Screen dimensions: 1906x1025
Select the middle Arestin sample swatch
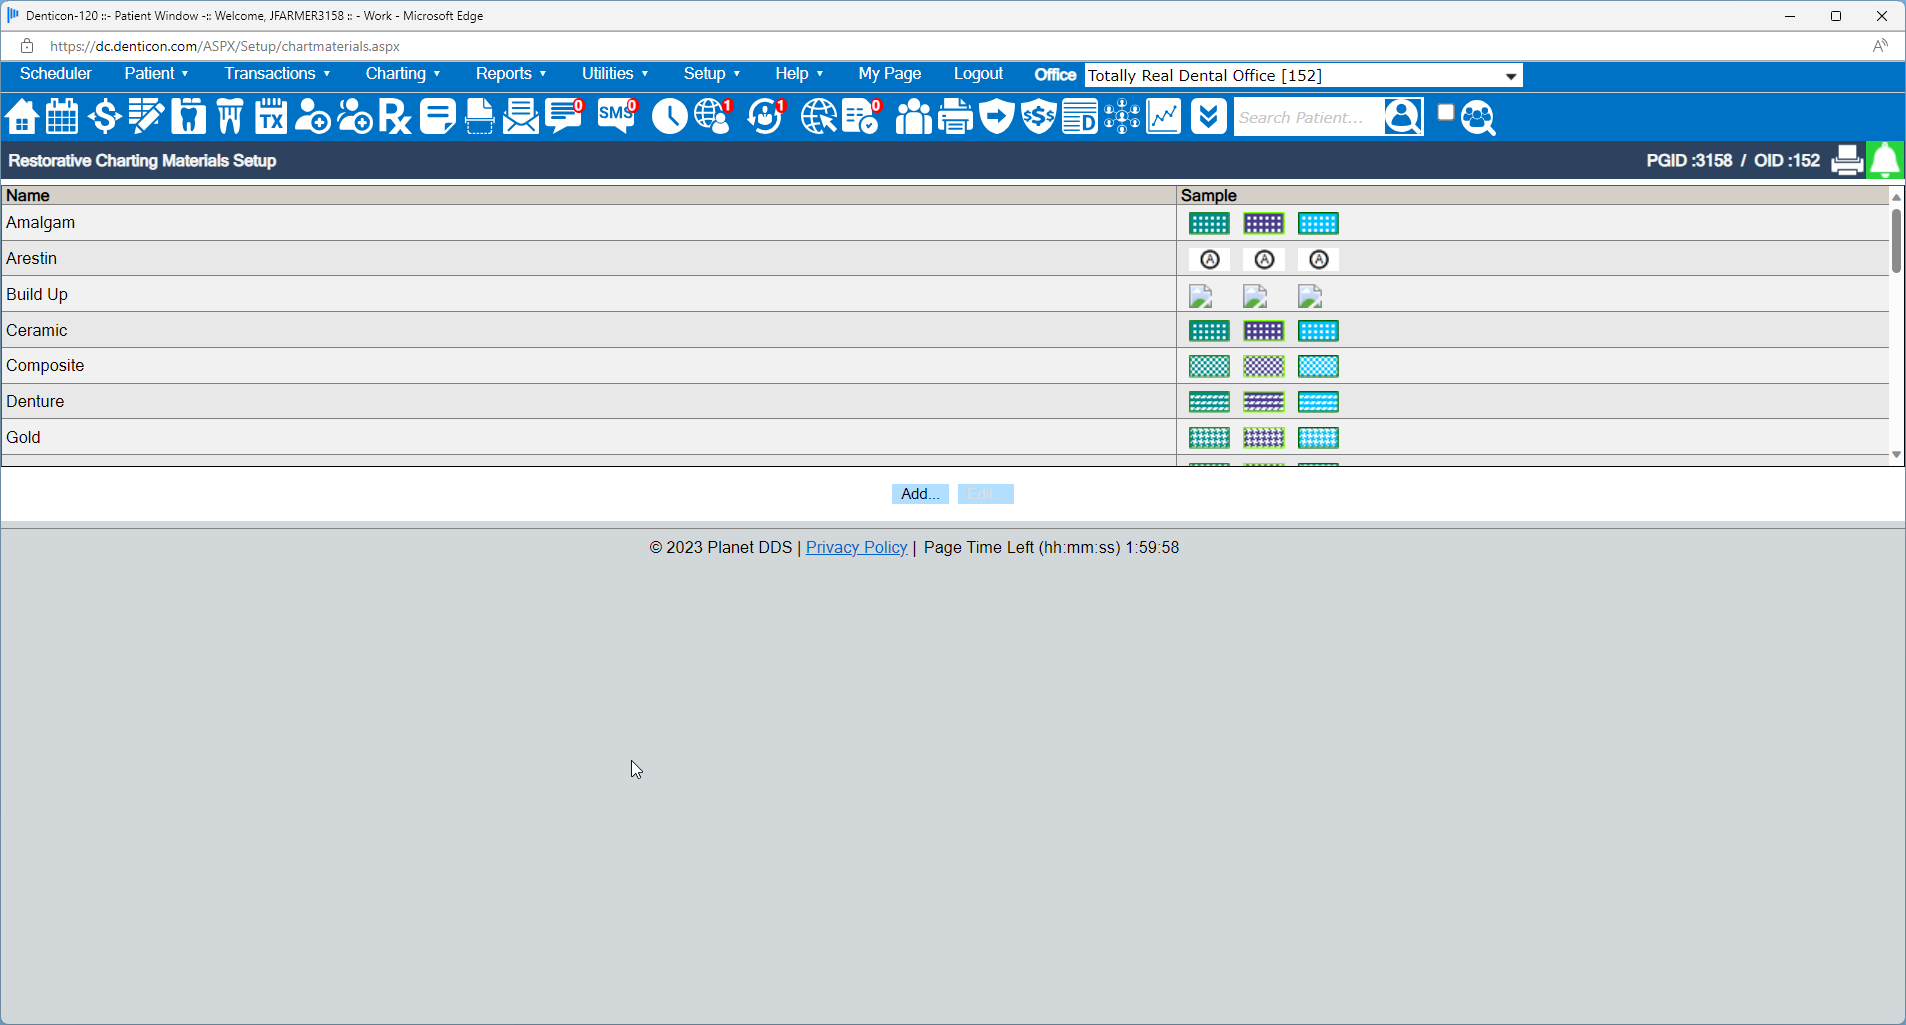click(x=1264, y=259)
